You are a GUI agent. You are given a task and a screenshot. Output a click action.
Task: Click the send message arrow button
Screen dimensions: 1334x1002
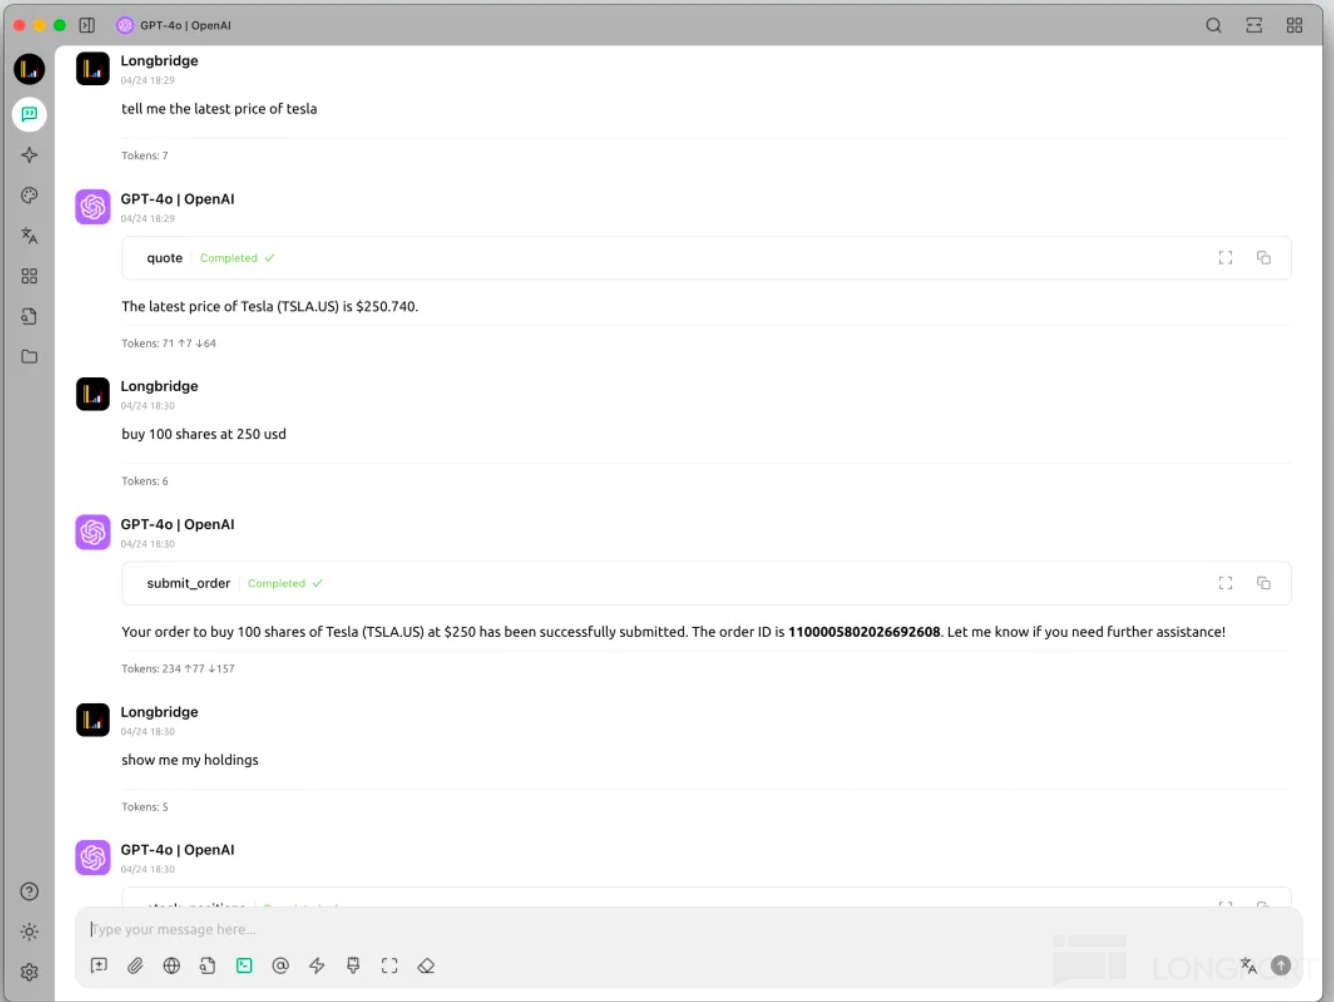pyautogui.click(x=1281, y=965)
